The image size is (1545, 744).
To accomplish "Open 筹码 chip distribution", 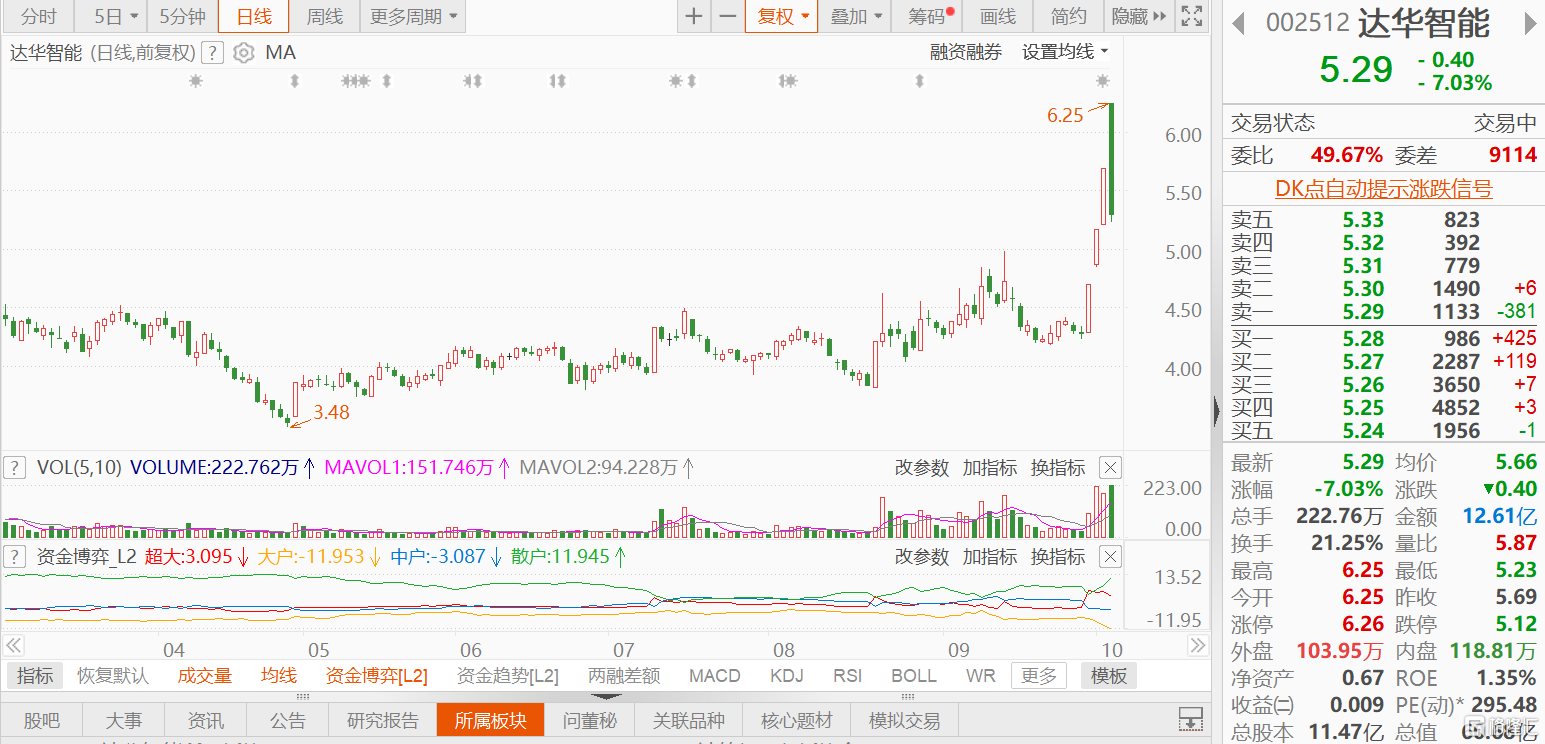I will point(928,16).
